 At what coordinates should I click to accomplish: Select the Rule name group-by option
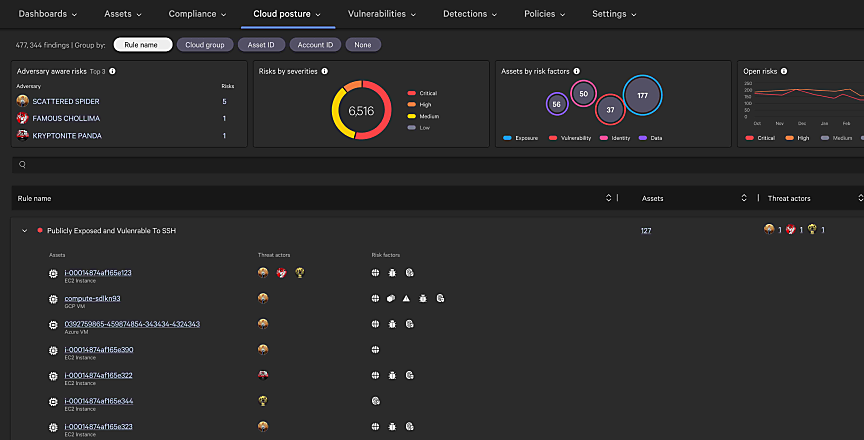(x=142, y=45)
